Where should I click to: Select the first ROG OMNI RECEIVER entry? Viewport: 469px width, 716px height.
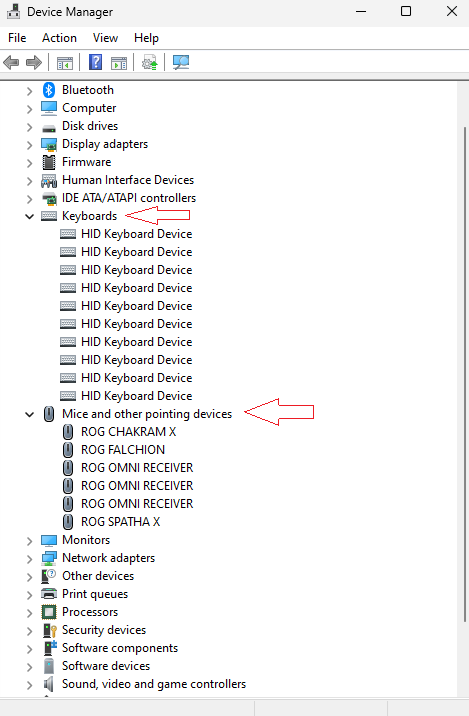137,468
